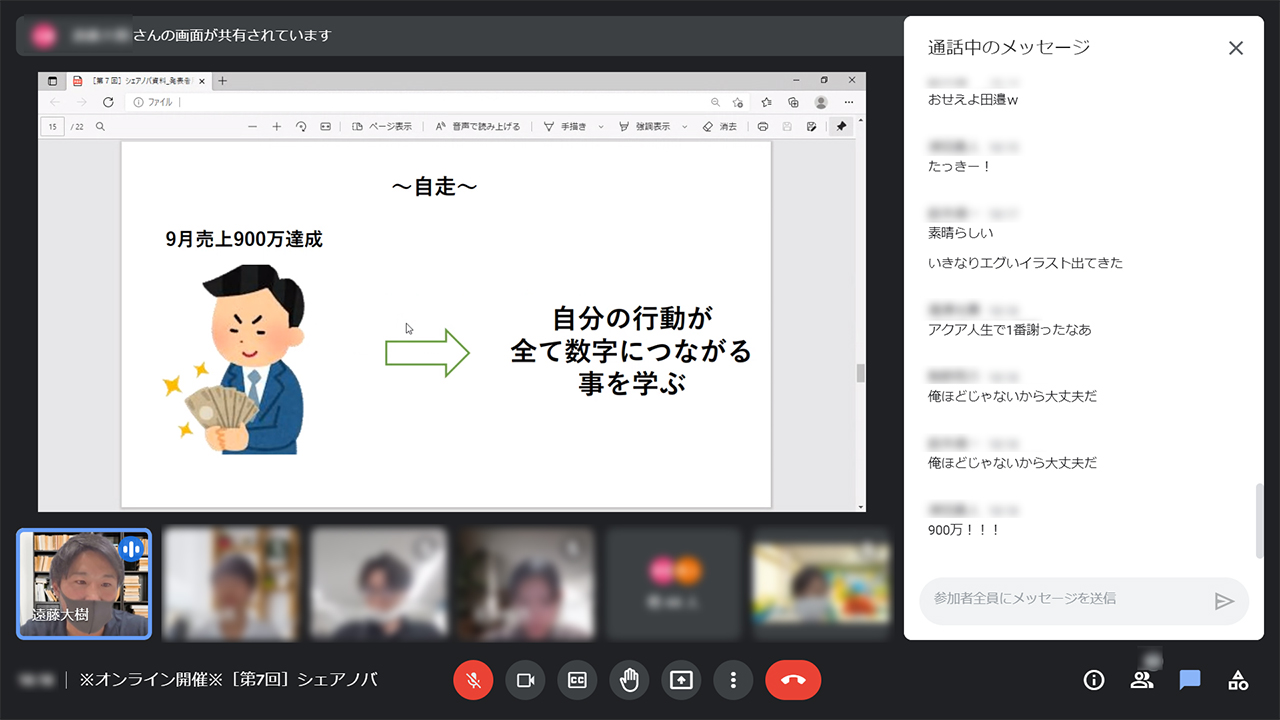Viewport: 1280px width, 720px height.
Task: Toggle the in-call chat panel
Action: pyautogui.click(x=1190, y=680)
